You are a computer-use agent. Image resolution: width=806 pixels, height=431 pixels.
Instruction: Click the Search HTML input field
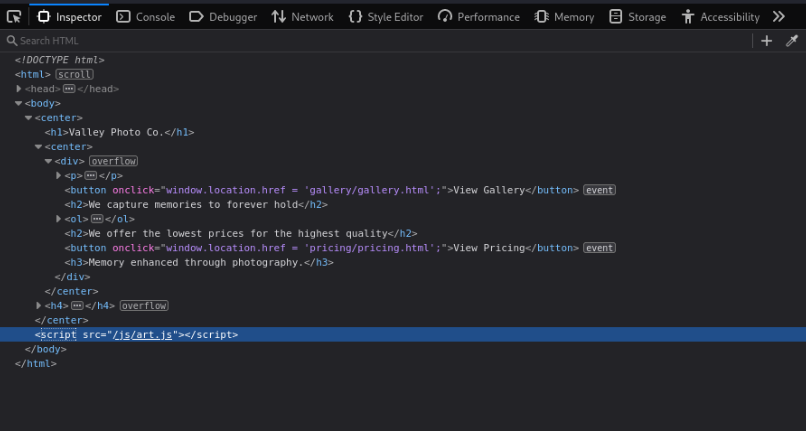[x=380, y=41]
